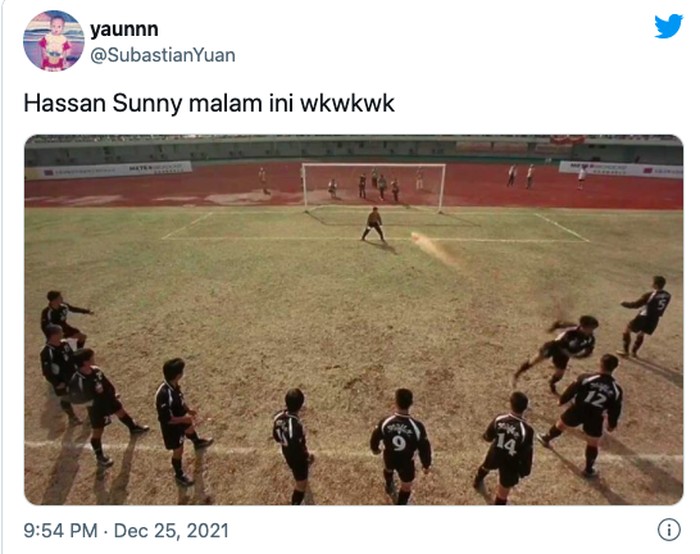Click the white goal frame in image
The width and height of the screenshot is (700, 554).
373,187
